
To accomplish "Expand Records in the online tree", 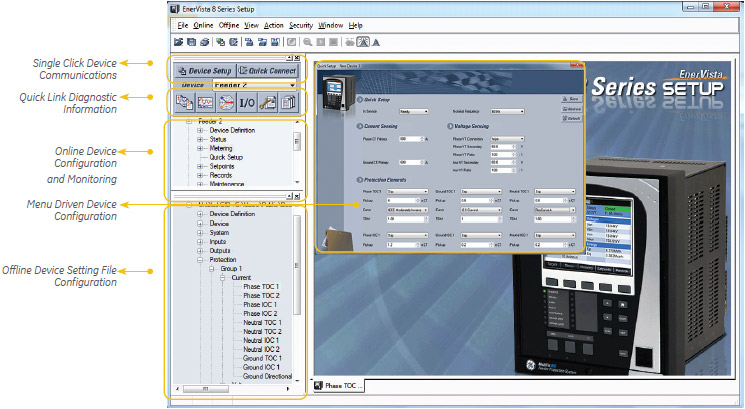I will pyautogui.click(x=200, y=175).
